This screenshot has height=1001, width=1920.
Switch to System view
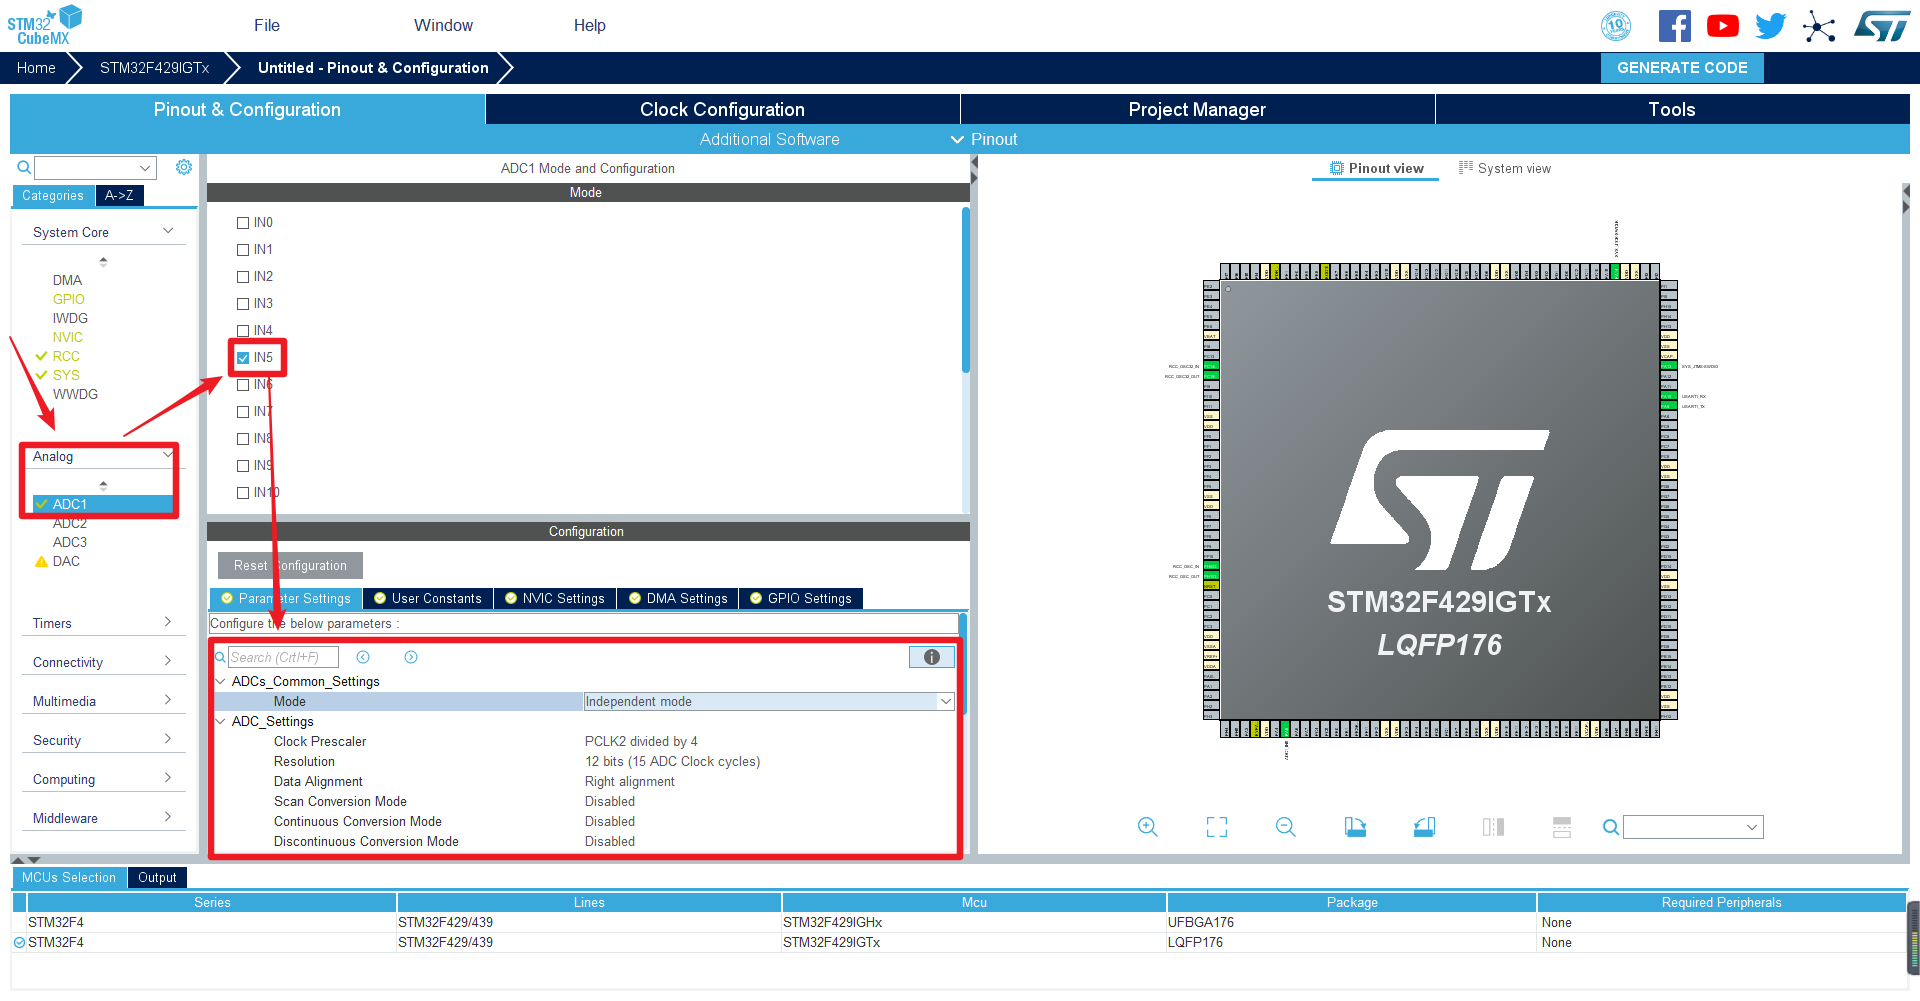1505,168
